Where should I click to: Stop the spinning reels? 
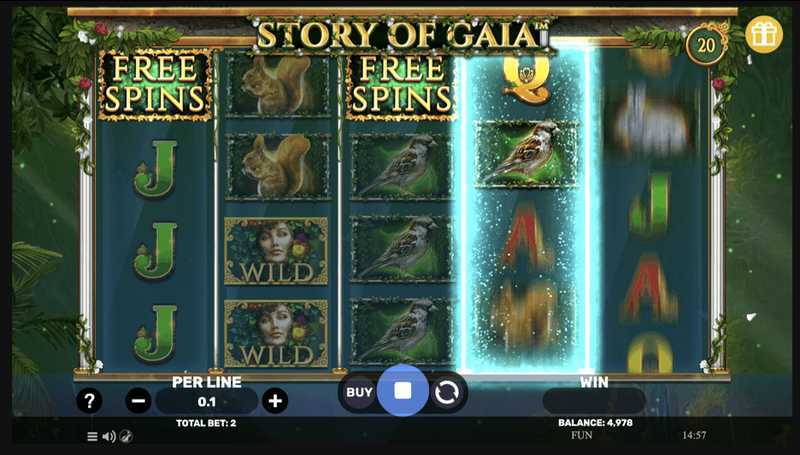pos(403,391)
